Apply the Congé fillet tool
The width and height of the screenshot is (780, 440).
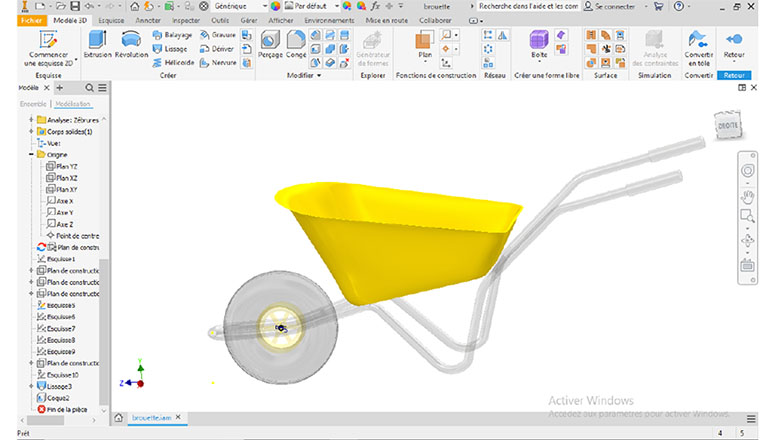(x=296, y=43)
